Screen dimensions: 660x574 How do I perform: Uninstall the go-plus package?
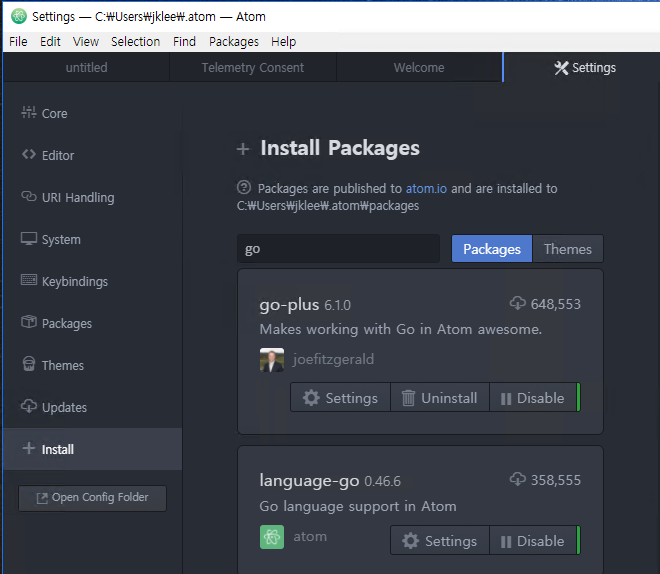click(x=439, y=398)
